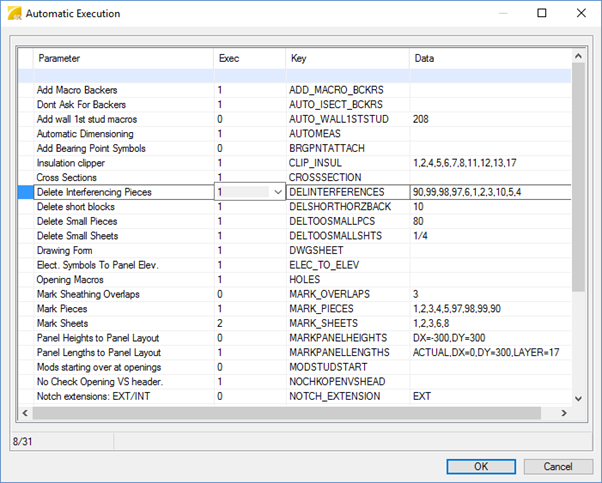
Task: Sort by the Parameter column header
Action: pyautogui.click(x=122, y=59)
